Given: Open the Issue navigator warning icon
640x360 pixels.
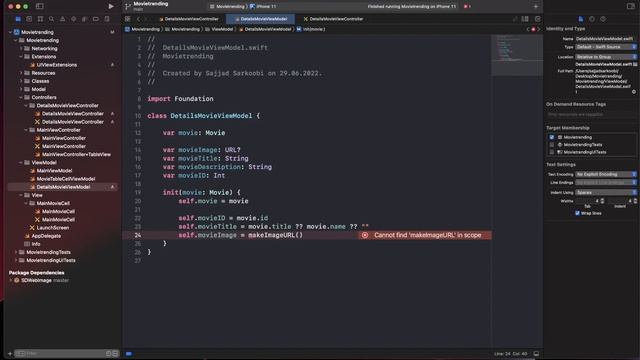Looking at the screenshot, I should 62,19.
